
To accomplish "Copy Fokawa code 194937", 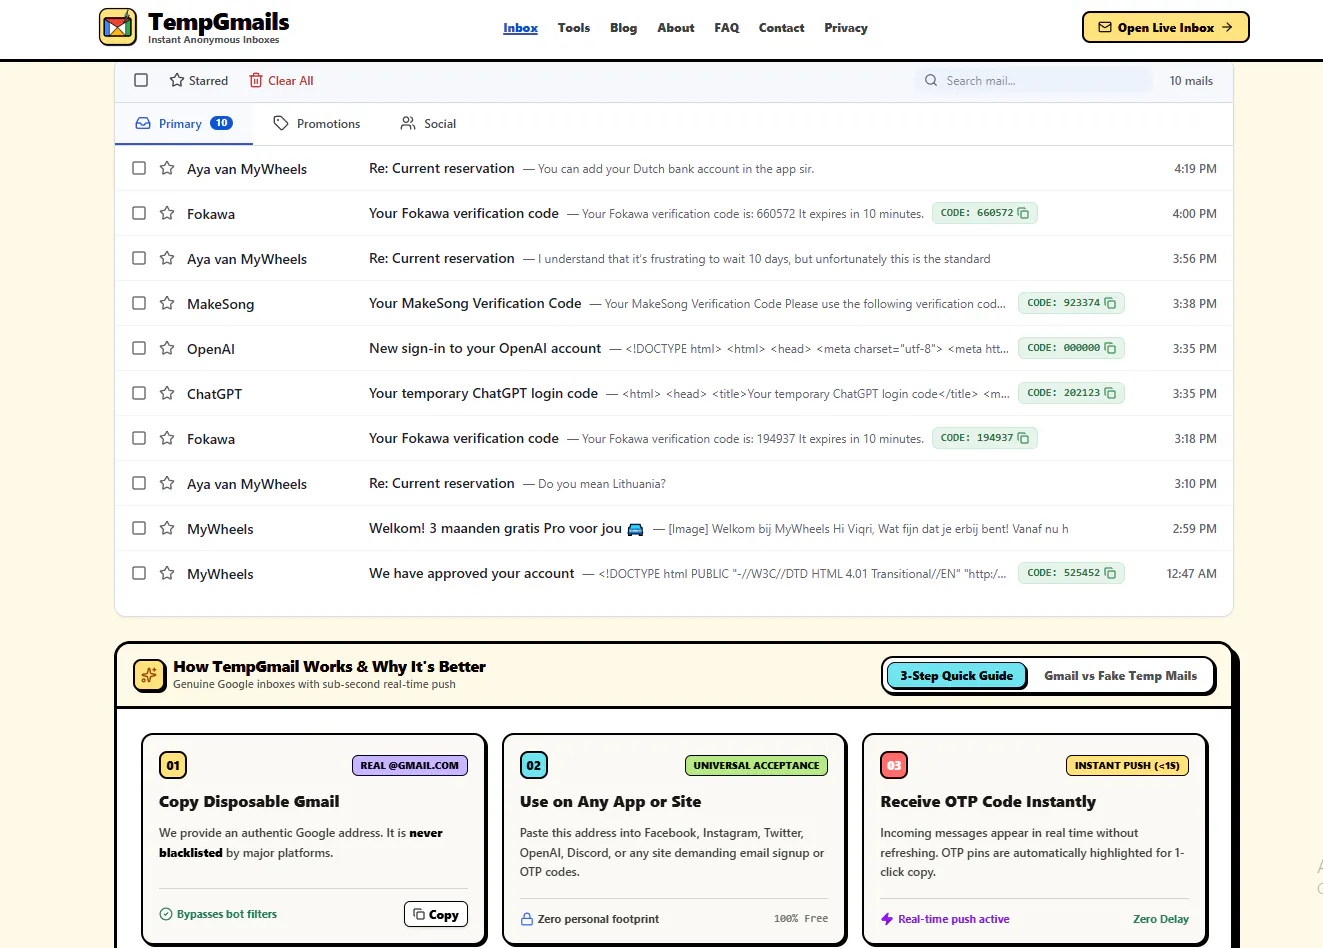I will click(1023, 438).
